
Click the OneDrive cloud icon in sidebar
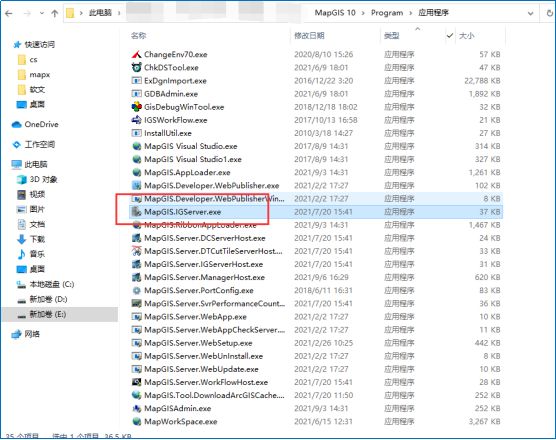point(16,124)
